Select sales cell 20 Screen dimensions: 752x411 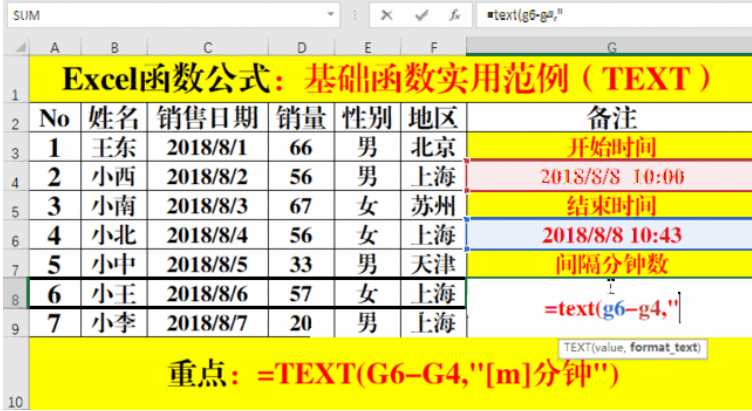301,323
